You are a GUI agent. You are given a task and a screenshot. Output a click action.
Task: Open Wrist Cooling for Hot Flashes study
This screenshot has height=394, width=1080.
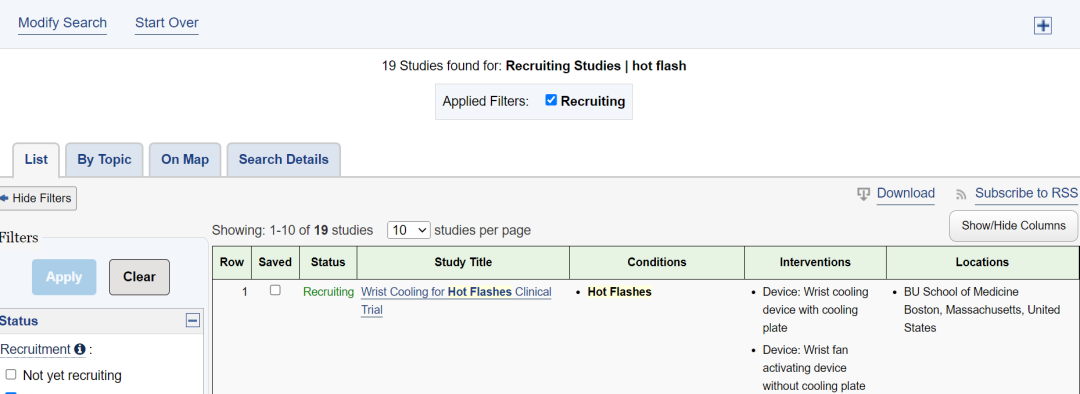point(456,301)
